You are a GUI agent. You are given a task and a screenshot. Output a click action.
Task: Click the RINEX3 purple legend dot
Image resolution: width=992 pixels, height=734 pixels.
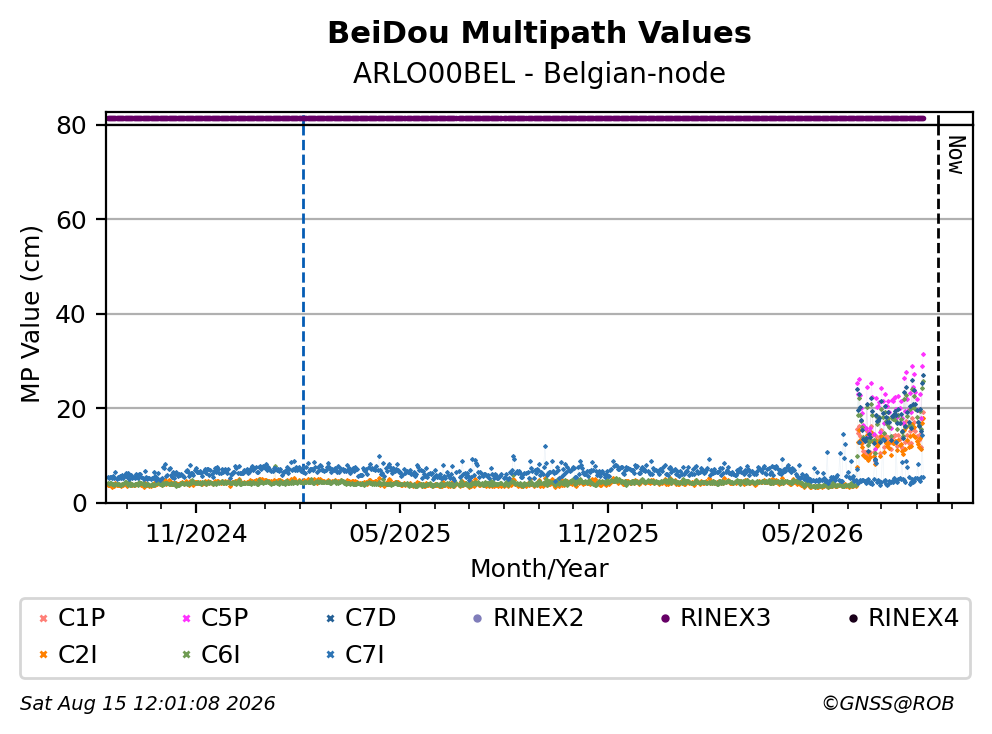click(665, 618)
